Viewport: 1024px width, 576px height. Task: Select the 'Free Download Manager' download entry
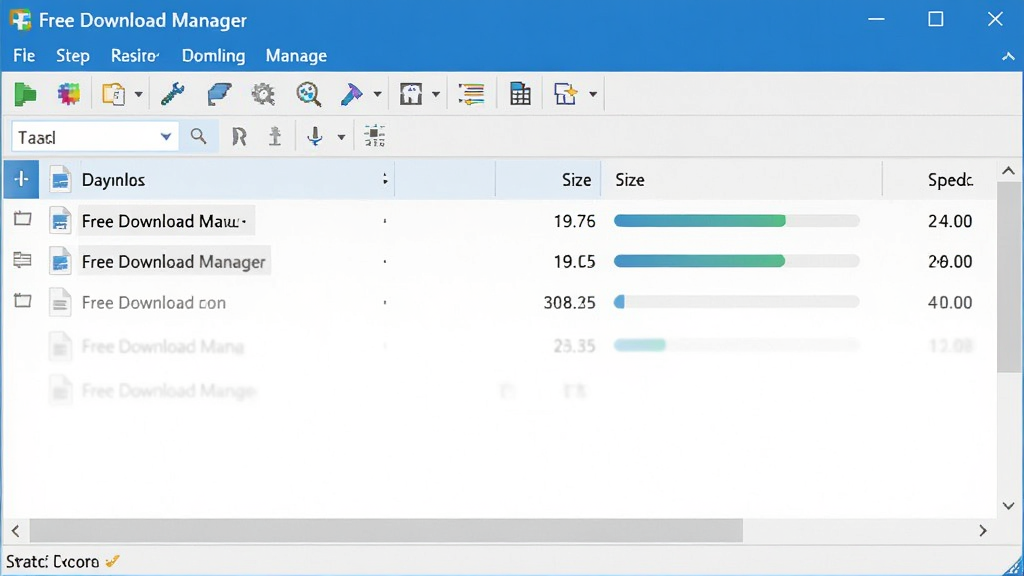[x=173, y=262]
